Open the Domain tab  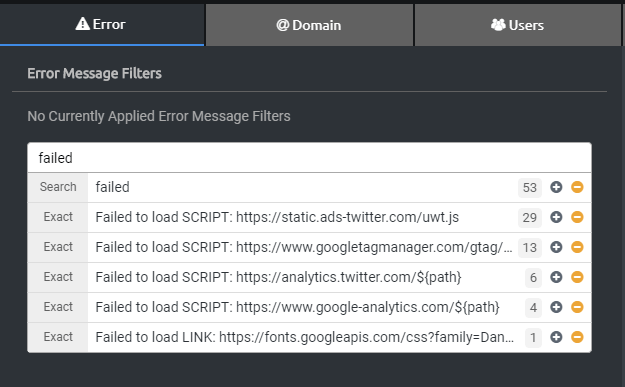(x=309, y=25)
